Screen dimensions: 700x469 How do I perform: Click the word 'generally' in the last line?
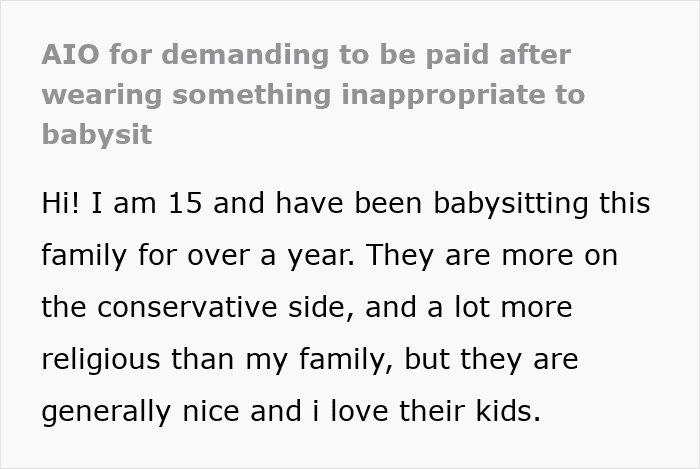(x=106, y=412)
